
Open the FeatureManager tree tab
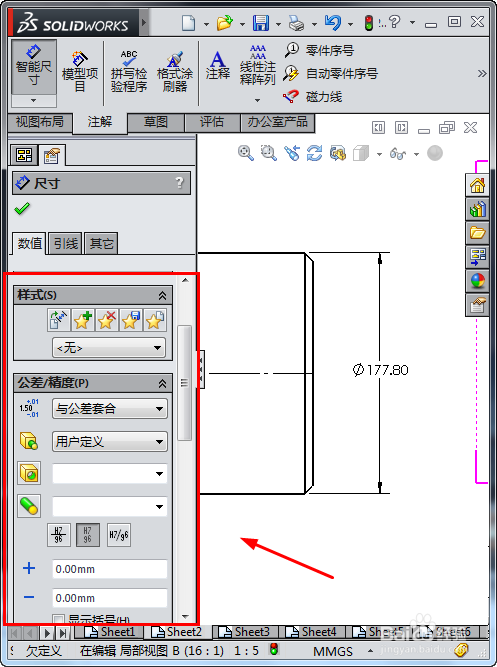coord(24,155)
